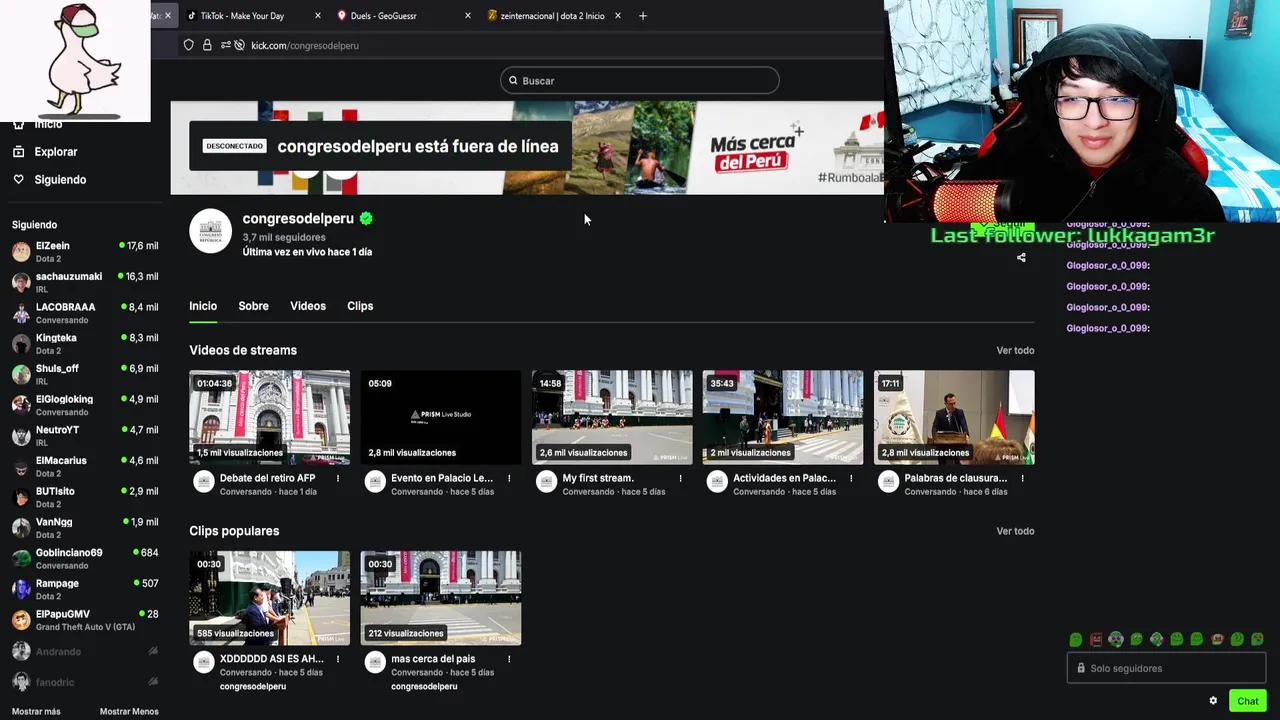
Task: Open options menu for Actividades en Palac... video
Action: coord(851,479)
